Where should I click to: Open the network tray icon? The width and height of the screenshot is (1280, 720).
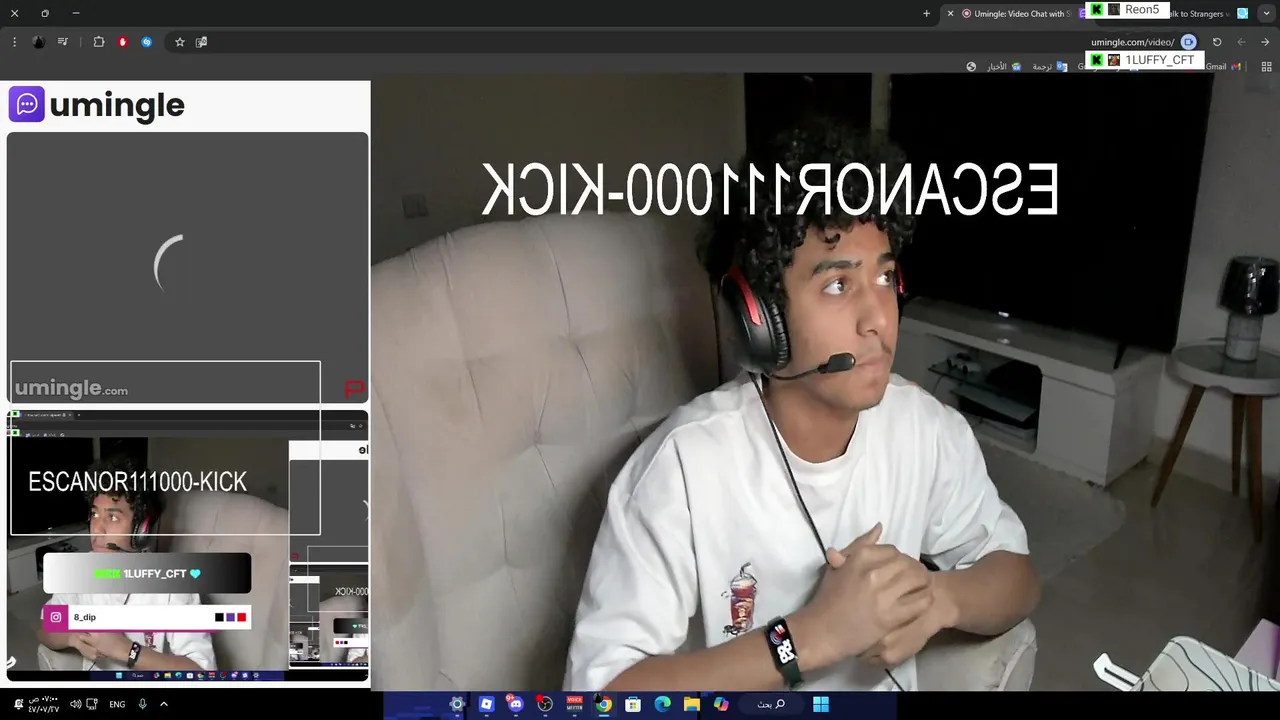[x=93, y=704]
